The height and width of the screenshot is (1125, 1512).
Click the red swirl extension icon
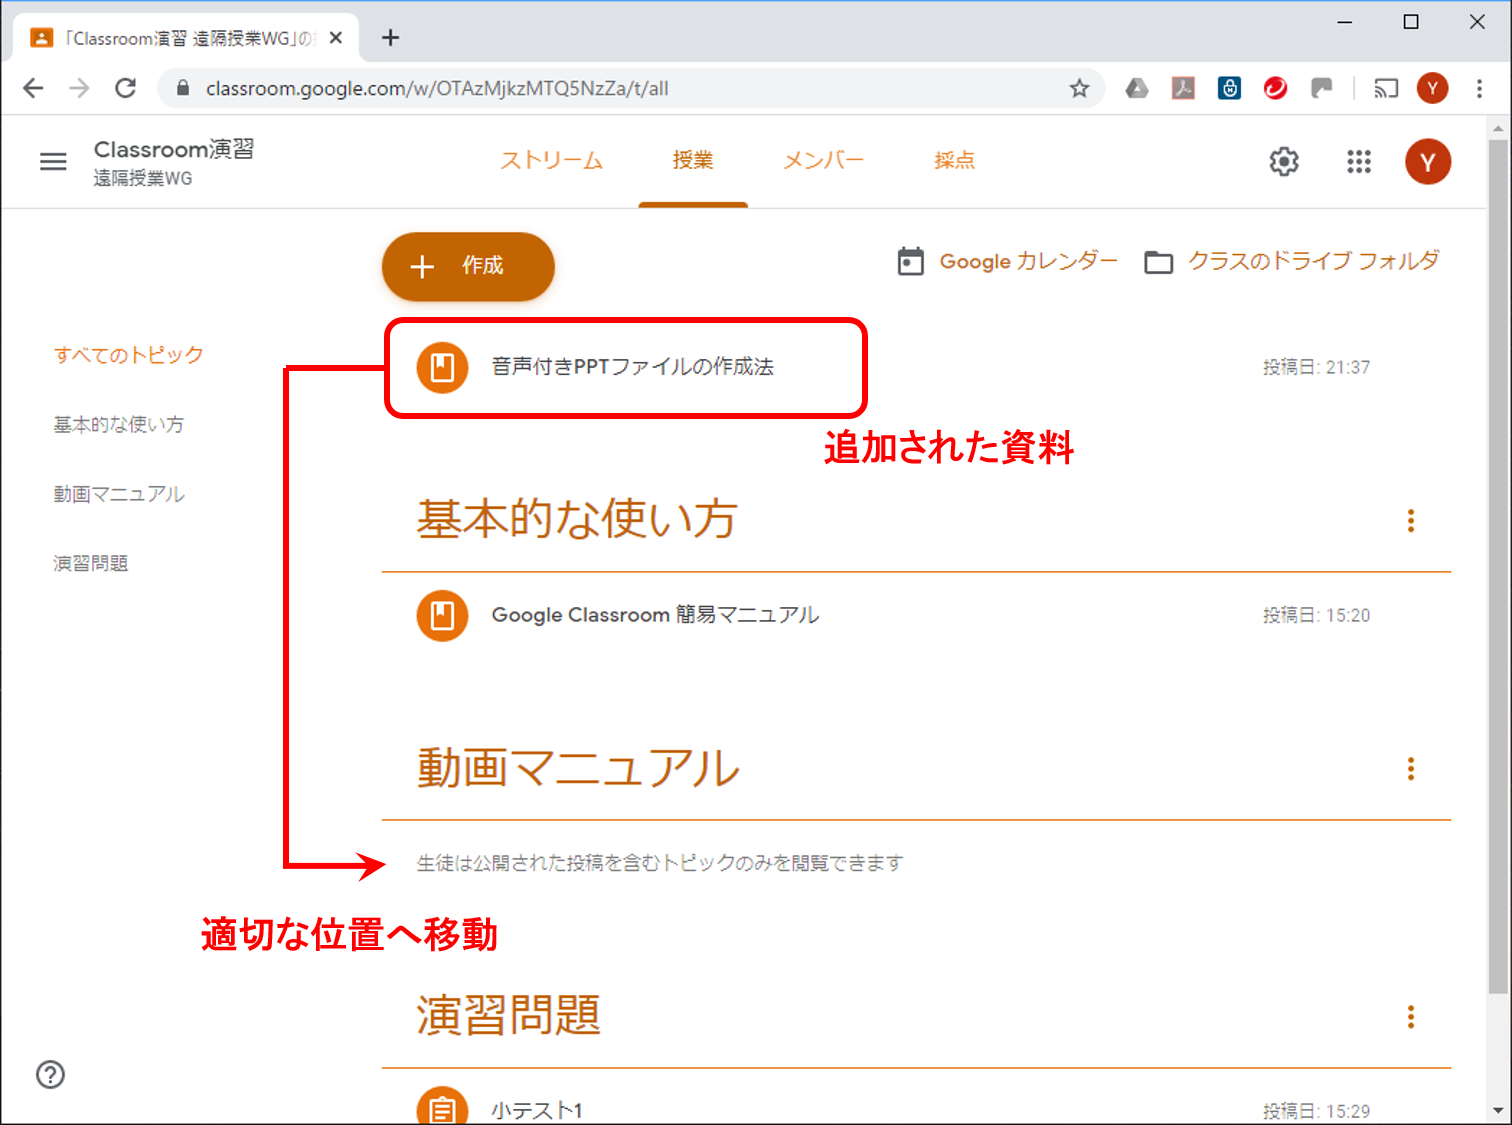1275,88
